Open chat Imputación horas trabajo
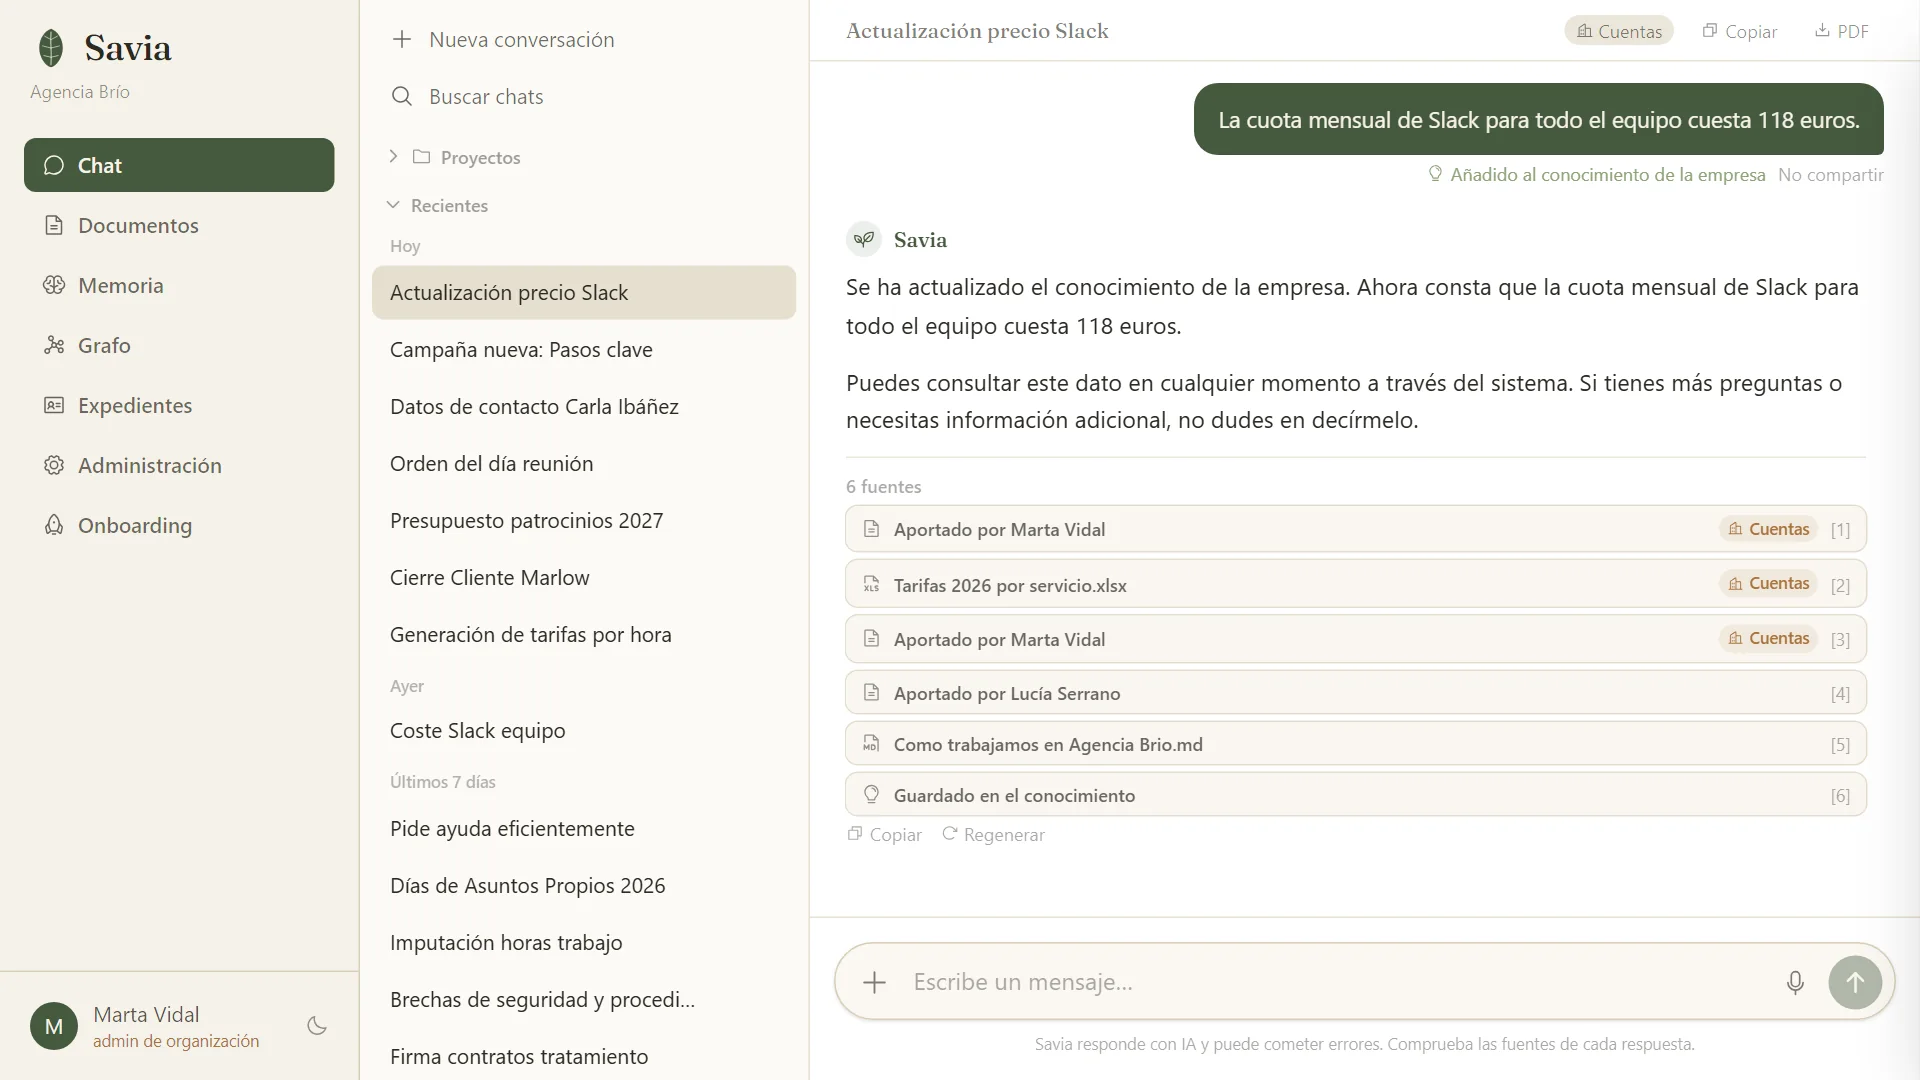This screenshot has height=1080, width=1920. pyautogui.click(x=584, y=943)
